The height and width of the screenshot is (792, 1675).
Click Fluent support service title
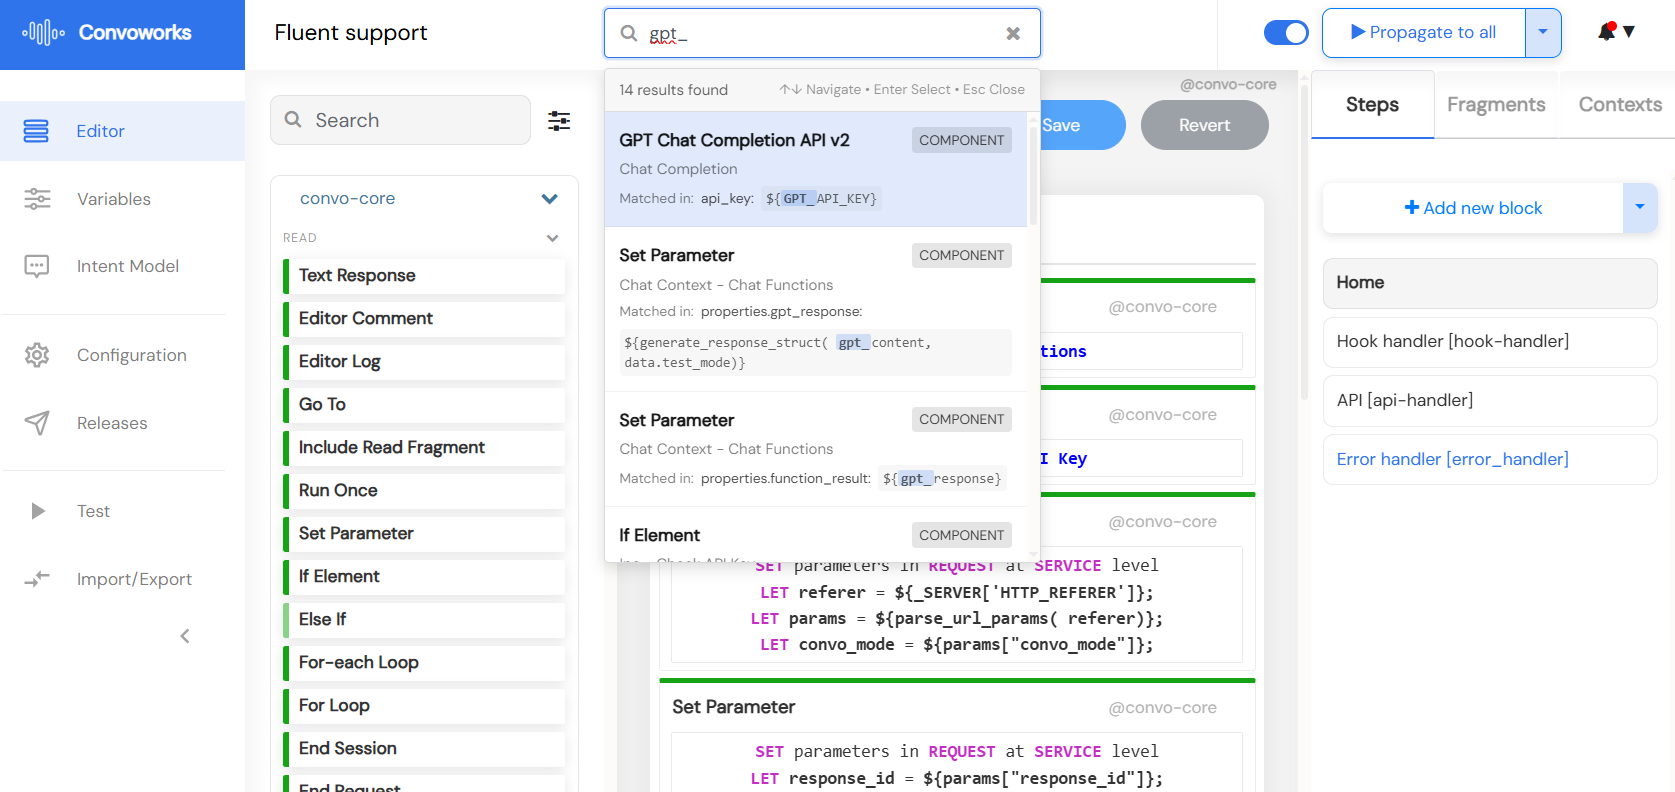[351, 33]
